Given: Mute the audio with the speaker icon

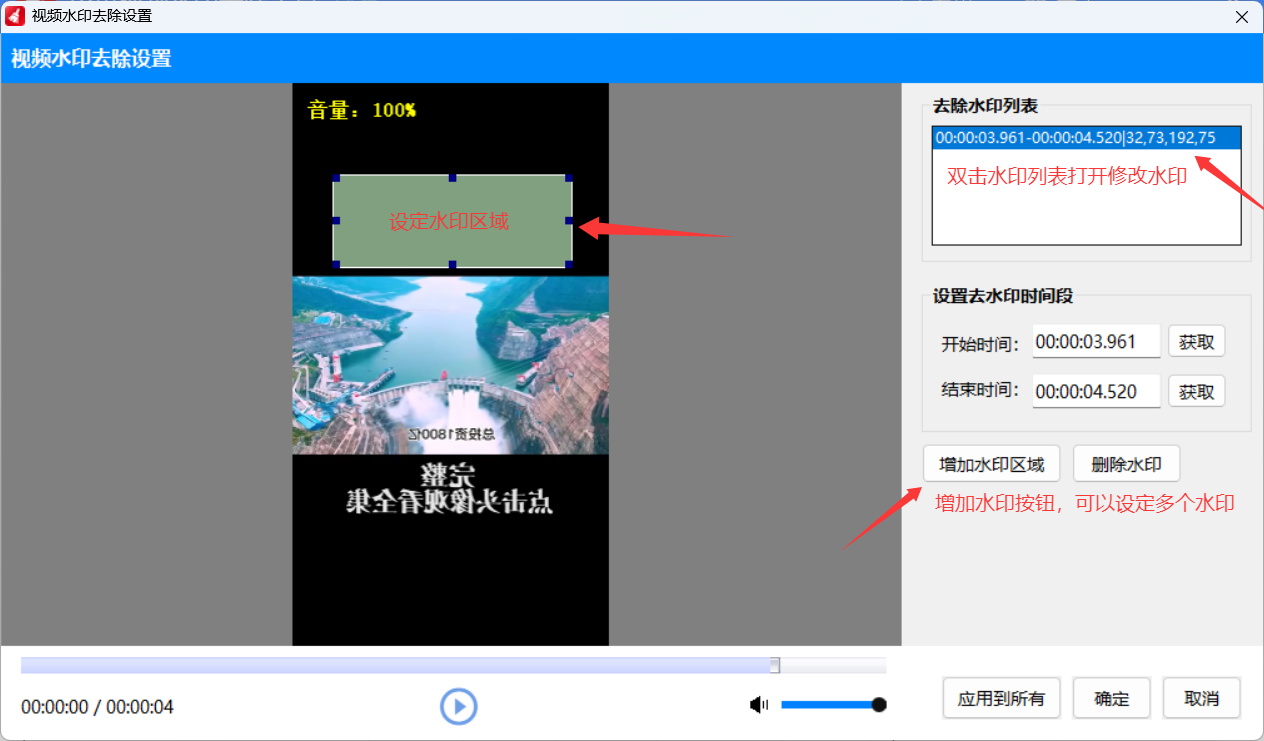Looking at the screenshot, I should point(759,705).
